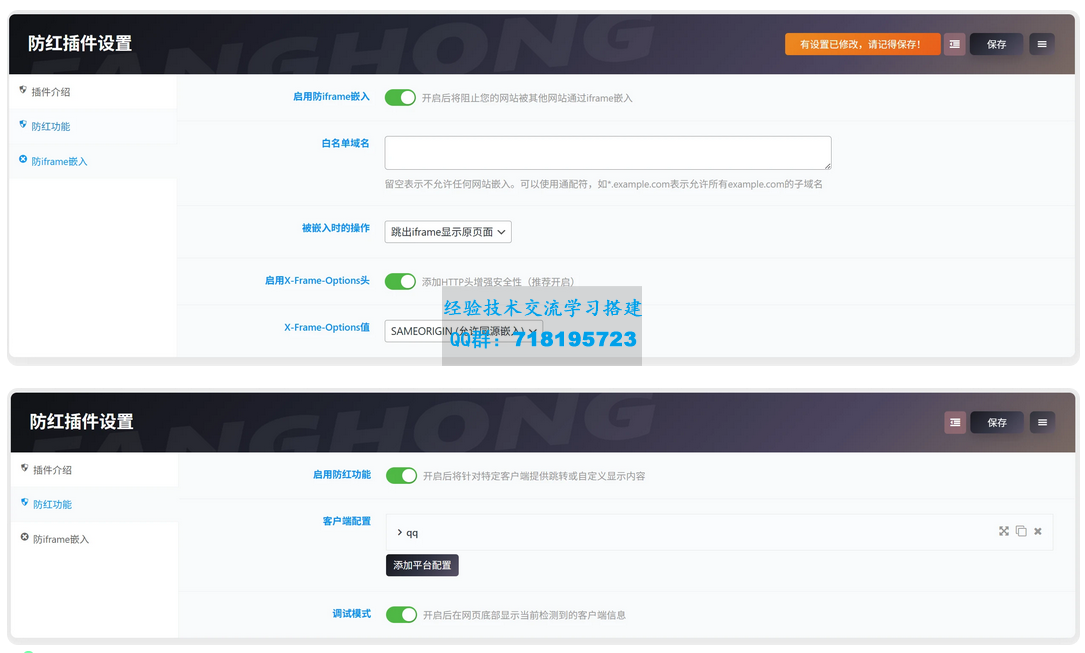Click expand-all icon in bottom panel header

956,423
